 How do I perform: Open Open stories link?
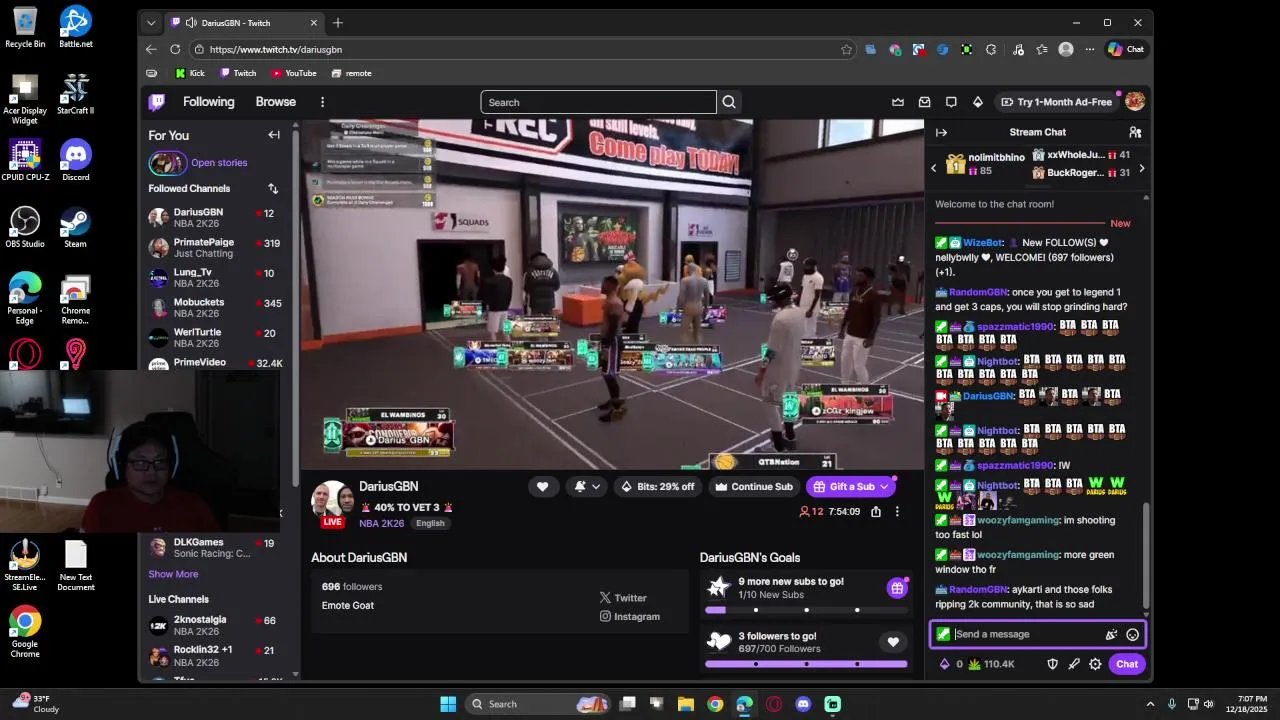tap(219, 162)
